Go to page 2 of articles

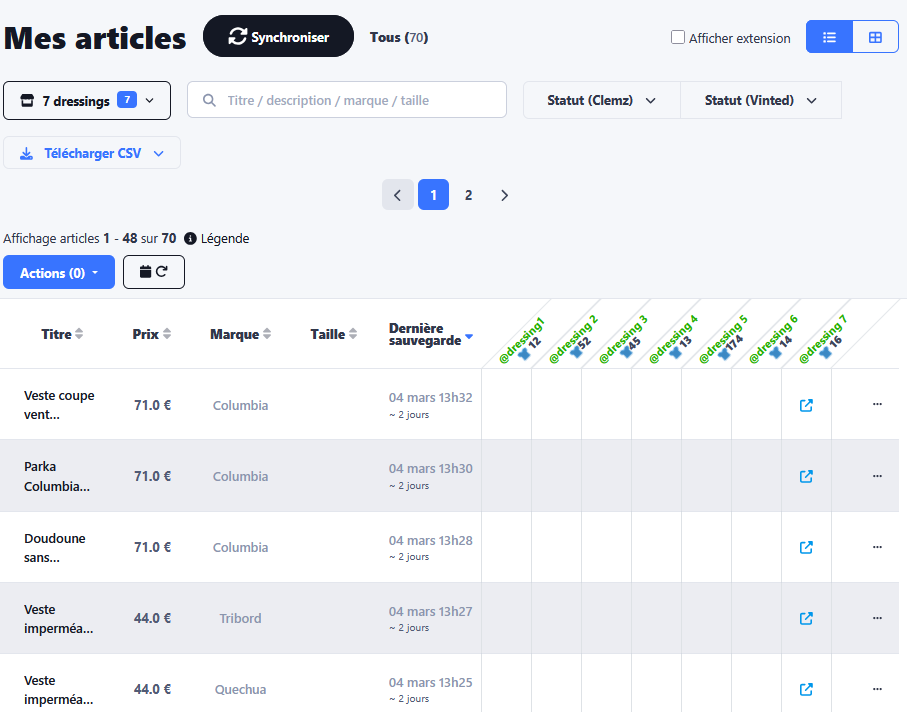pos(468,195)
